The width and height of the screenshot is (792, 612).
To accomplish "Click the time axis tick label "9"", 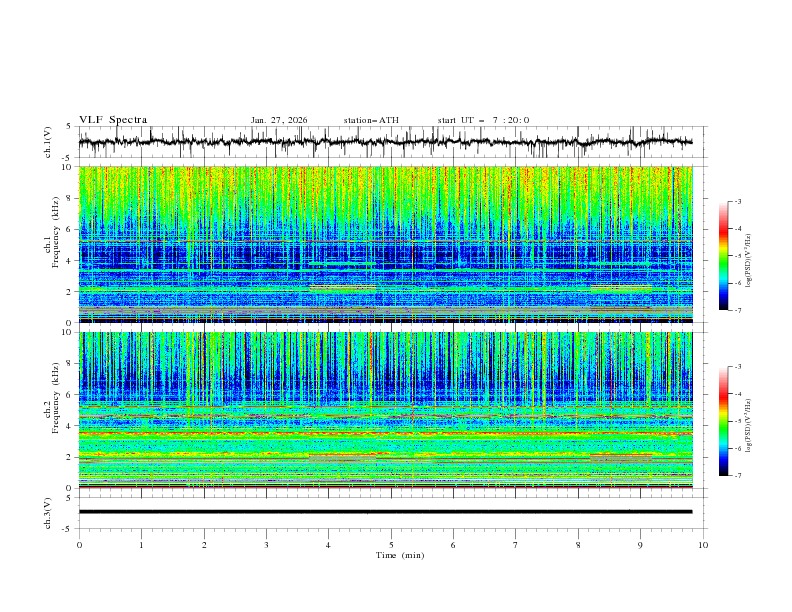I will tap(641, 545).
